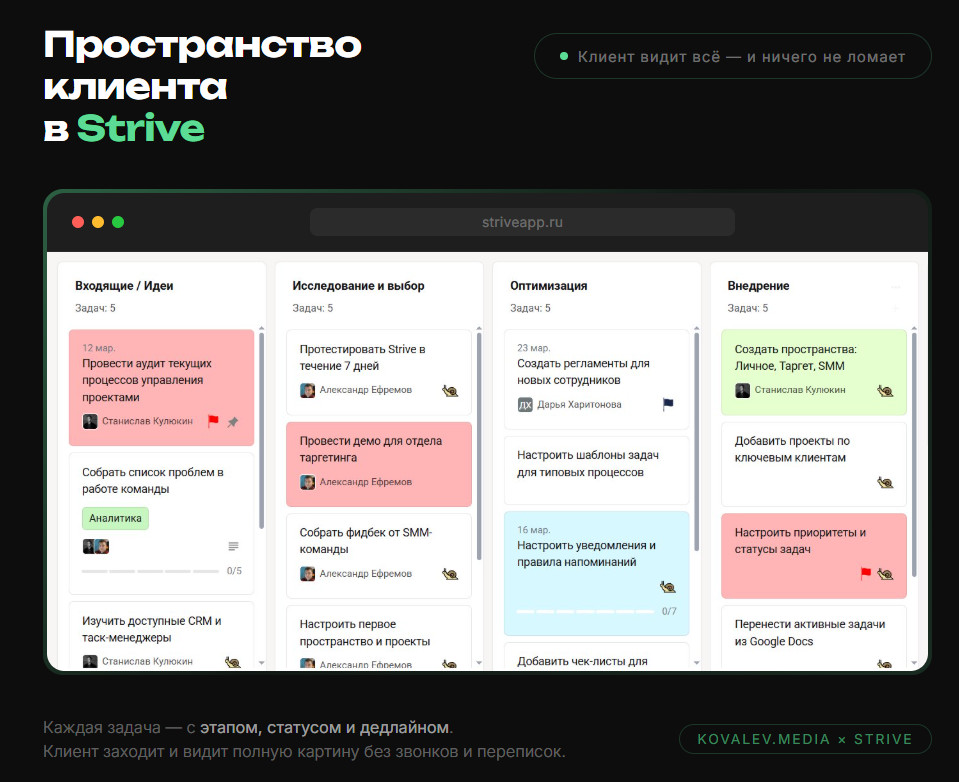The height and width of the screenshot is (782, 959).
Task: Open the "Добавить чек-листы для" card
Action: pyautogui.click(x=597, y=657)
